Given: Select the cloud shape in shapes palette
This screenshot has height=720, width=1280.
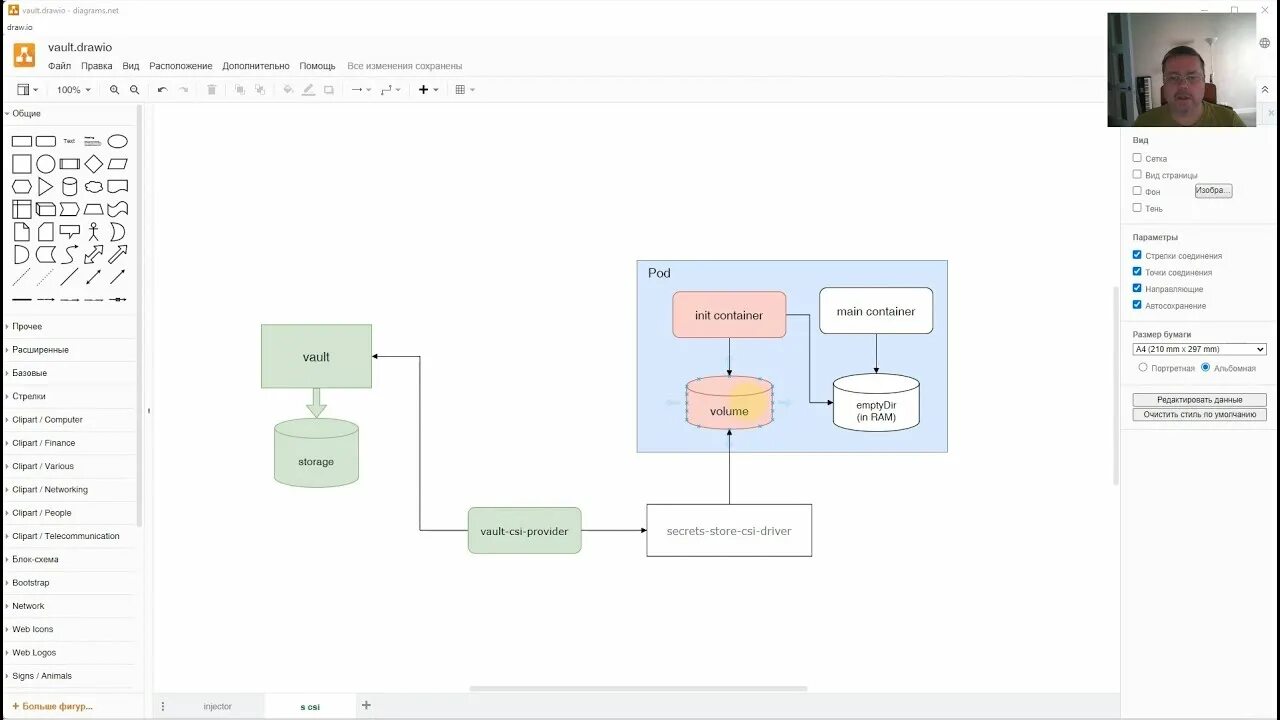Looking at the screenshot, I should [94, 187].
